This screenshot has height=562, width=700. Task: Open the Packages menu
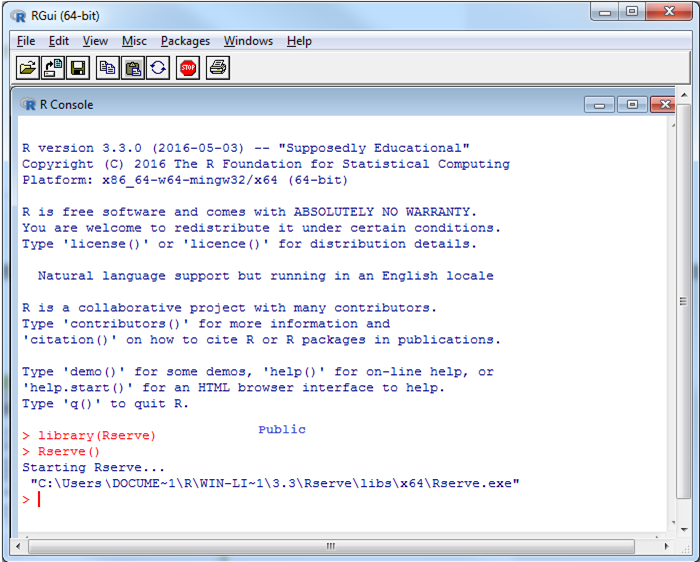click(185, 41)
